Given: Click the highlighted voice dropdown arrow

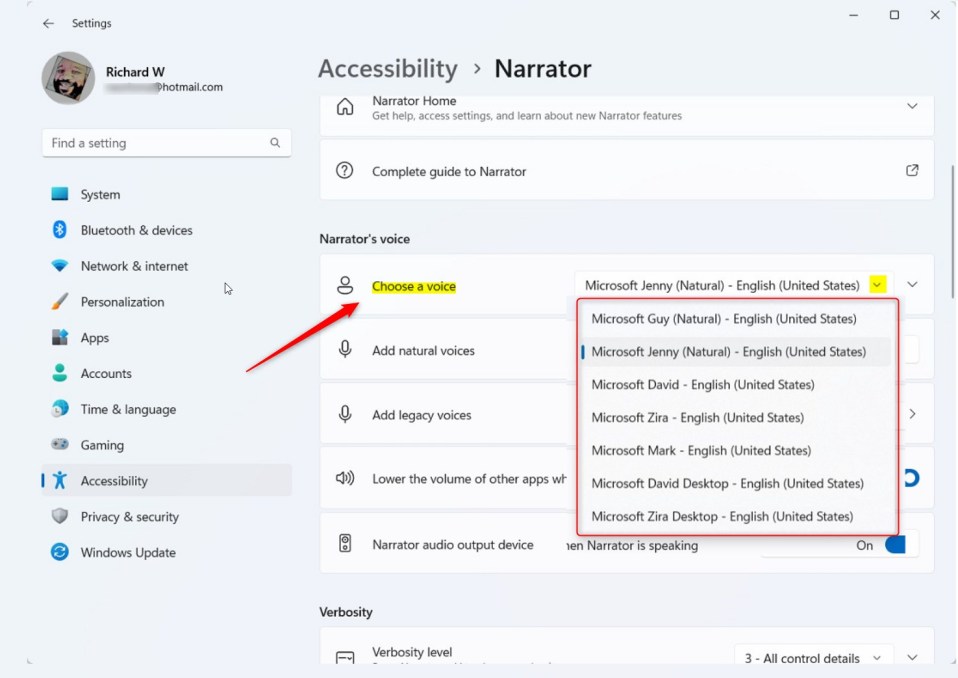Looking at the screenshot, I should tap(877, 285).
